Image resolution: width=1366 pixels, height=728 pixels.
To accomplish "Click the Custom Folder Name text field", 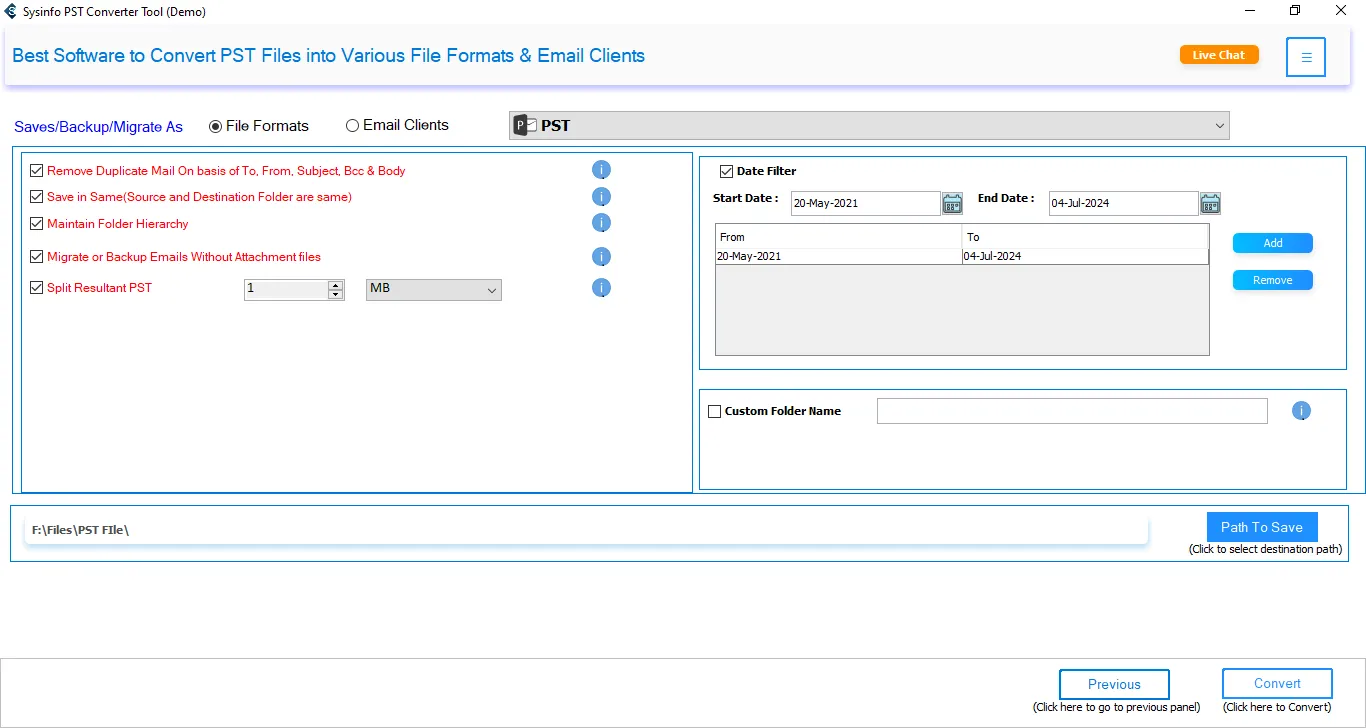I will point(1071,411).
